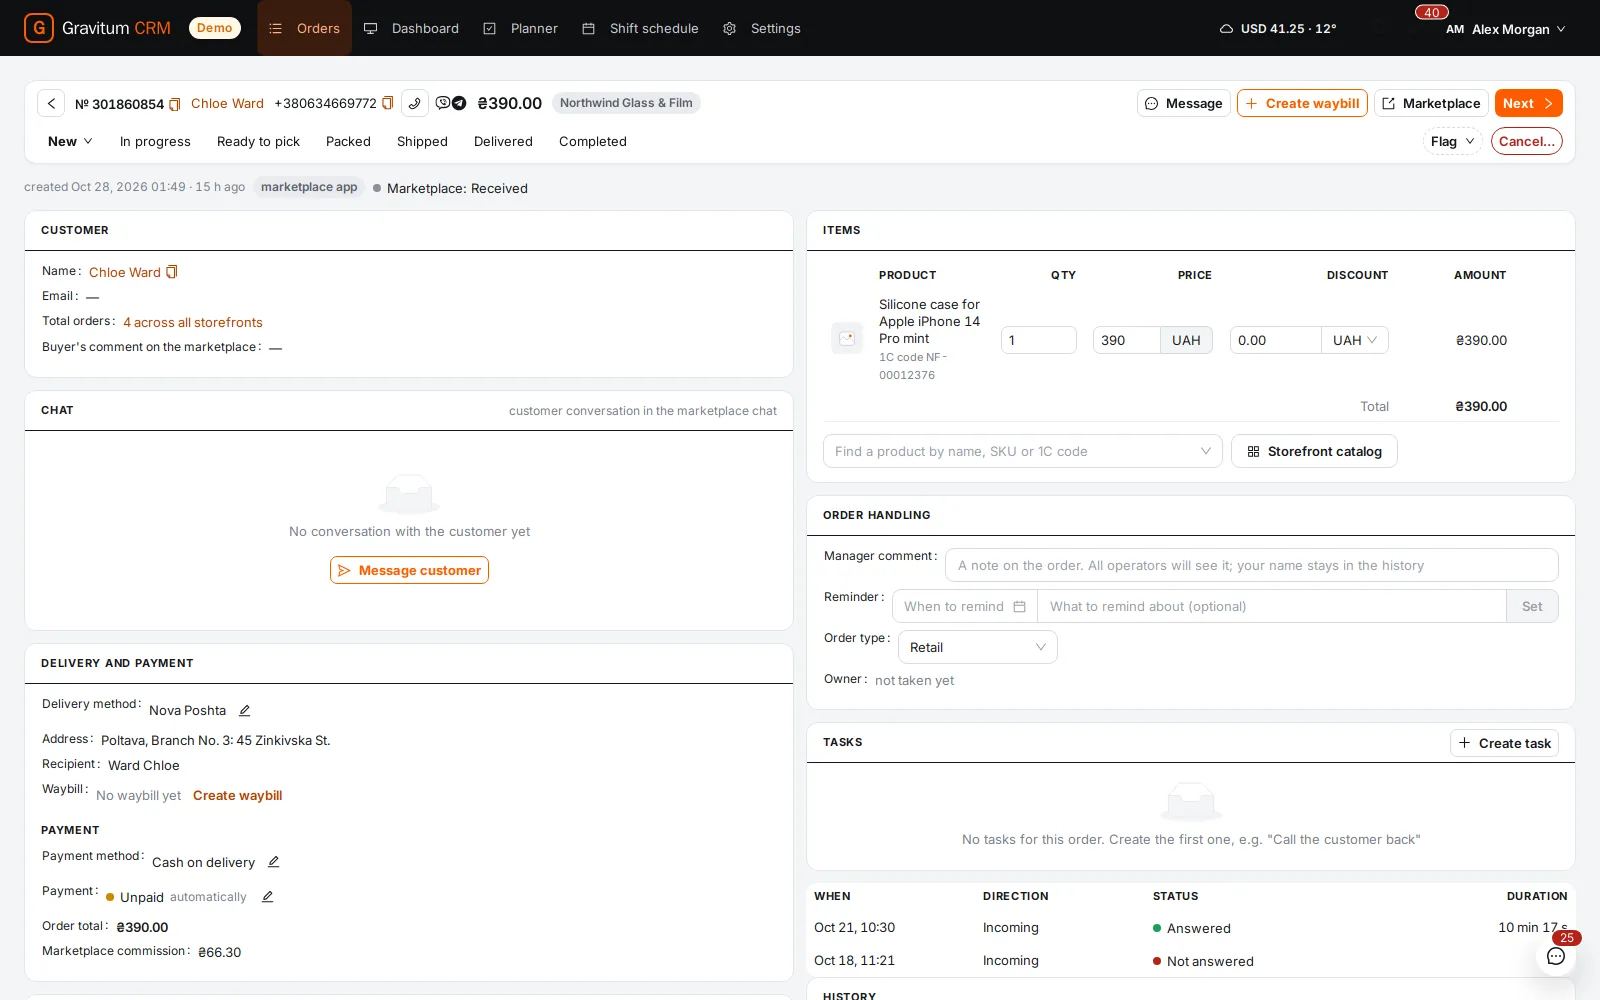Screen dimensions: 1600x1000
Task: Edit delivery method Nova Poshta
Action: click(x=244, y=710)
